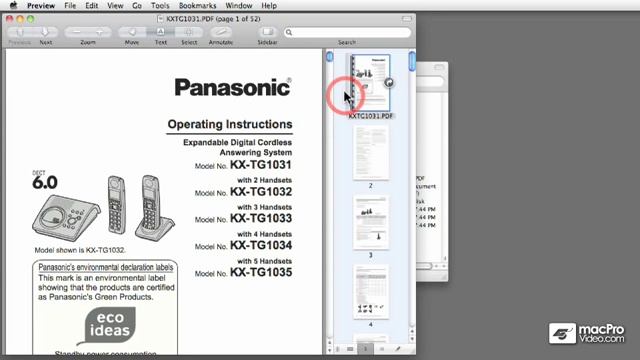Click the 'with 2 Handsets' text
Viewport: 640px width, 360px height.
click(x=264, y=180)
